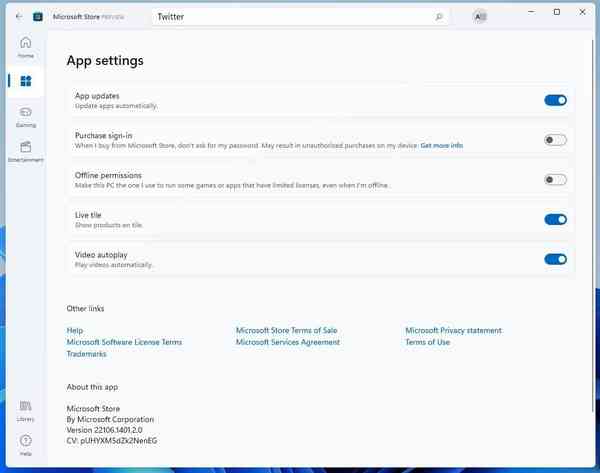Open the Trademarks link

coord(86,354)
